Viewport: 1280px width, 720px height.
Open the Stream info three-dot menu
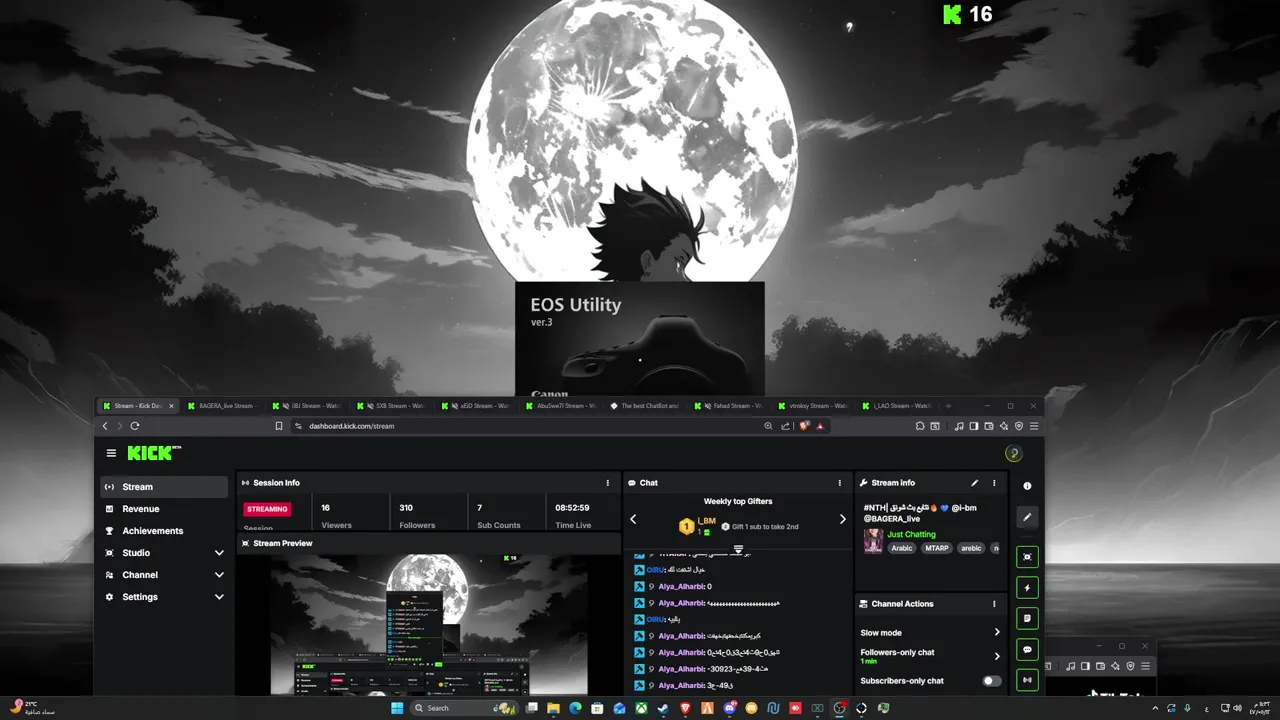994,483
